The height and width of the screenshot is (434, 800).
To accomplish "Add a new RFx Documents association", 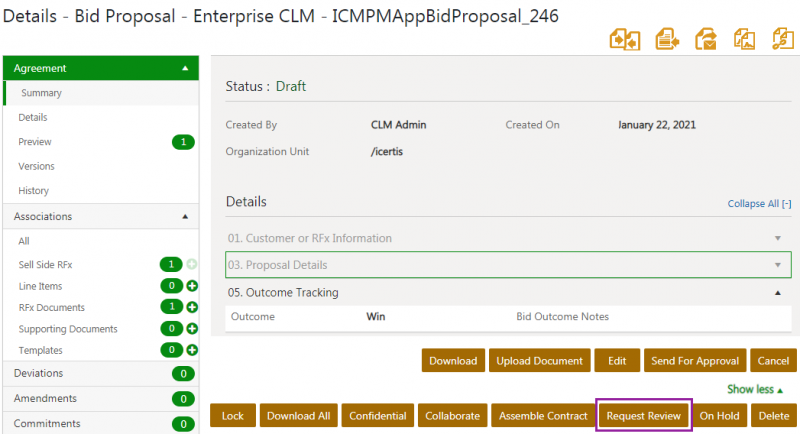I will pos(192,307).
